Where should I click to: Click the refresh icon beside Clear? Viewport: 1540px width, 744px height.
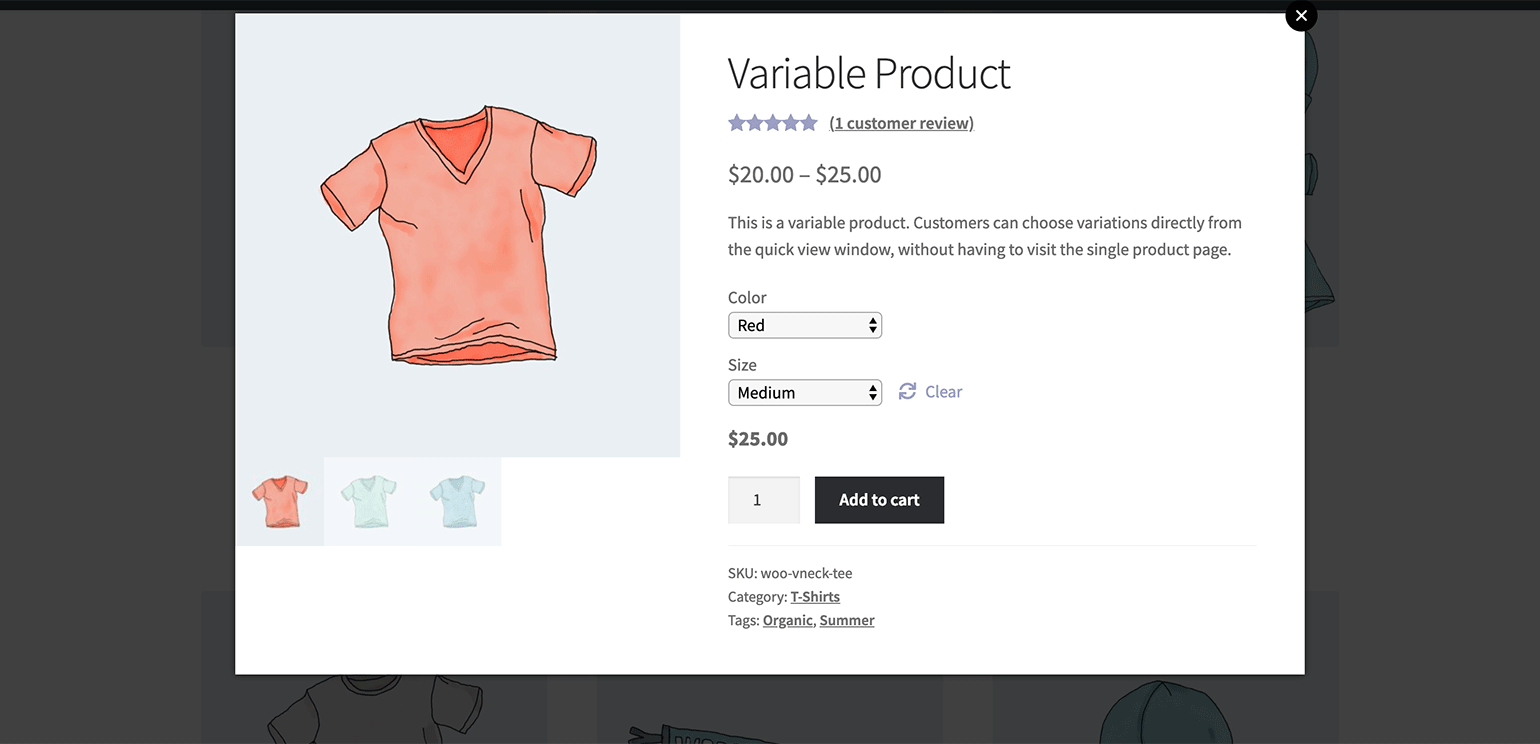(907, 392)
